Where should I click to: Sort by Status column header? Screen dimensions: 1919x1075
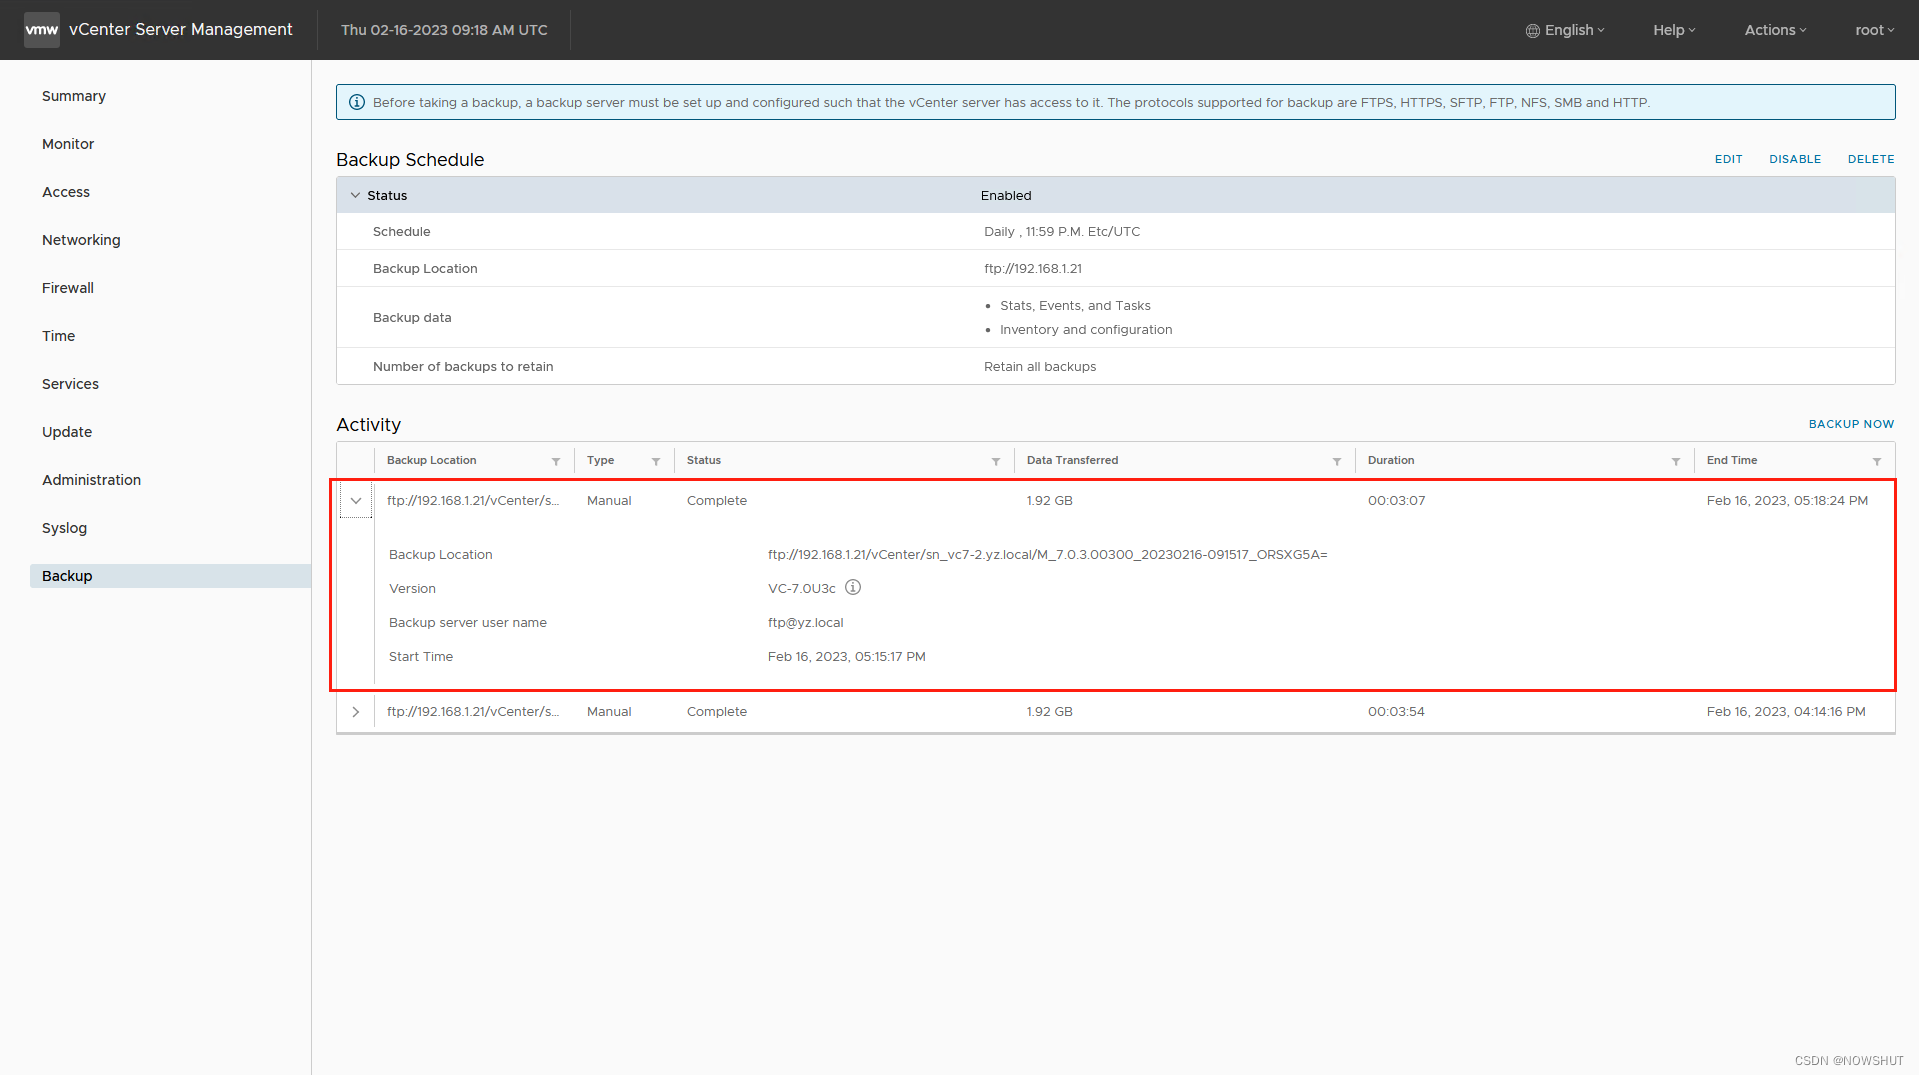point(703,460)
